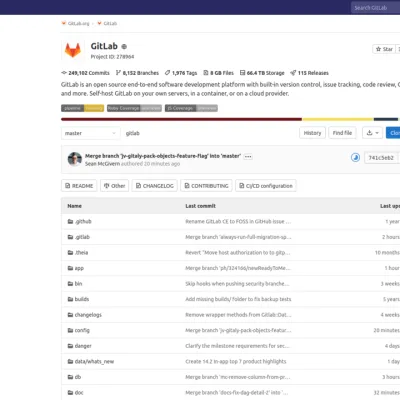Open the "Rename GitLab CE to FOSS" commit

(238, 221)
